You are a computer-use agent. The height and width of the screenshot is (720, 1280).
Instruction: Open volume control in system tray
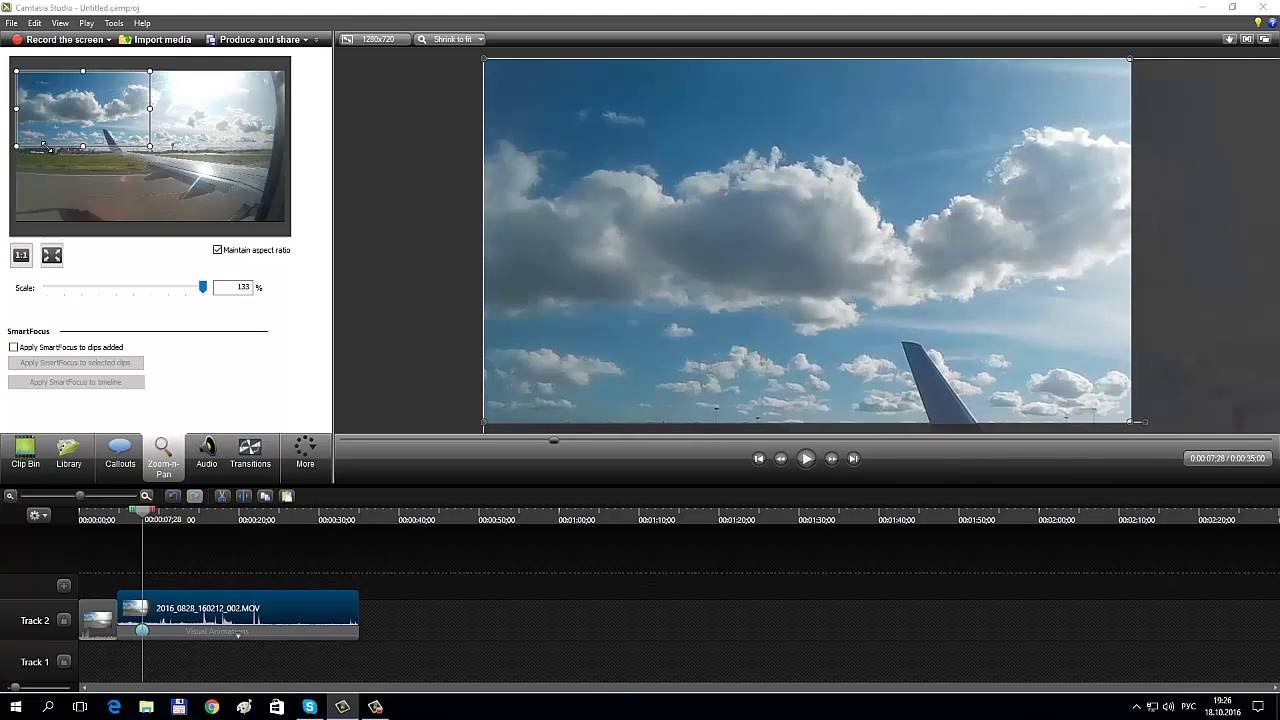(1169, 707)
